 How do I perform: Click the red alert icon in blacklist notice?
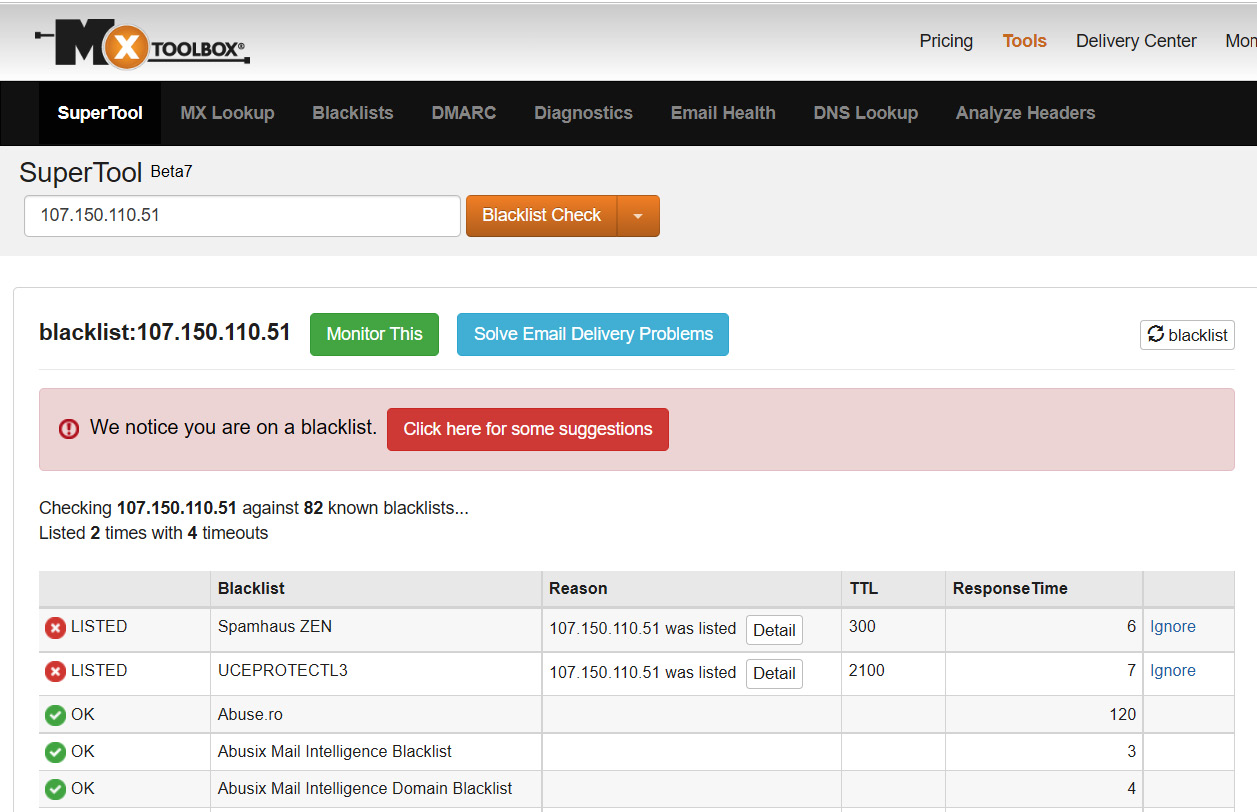tap(68, 429)
